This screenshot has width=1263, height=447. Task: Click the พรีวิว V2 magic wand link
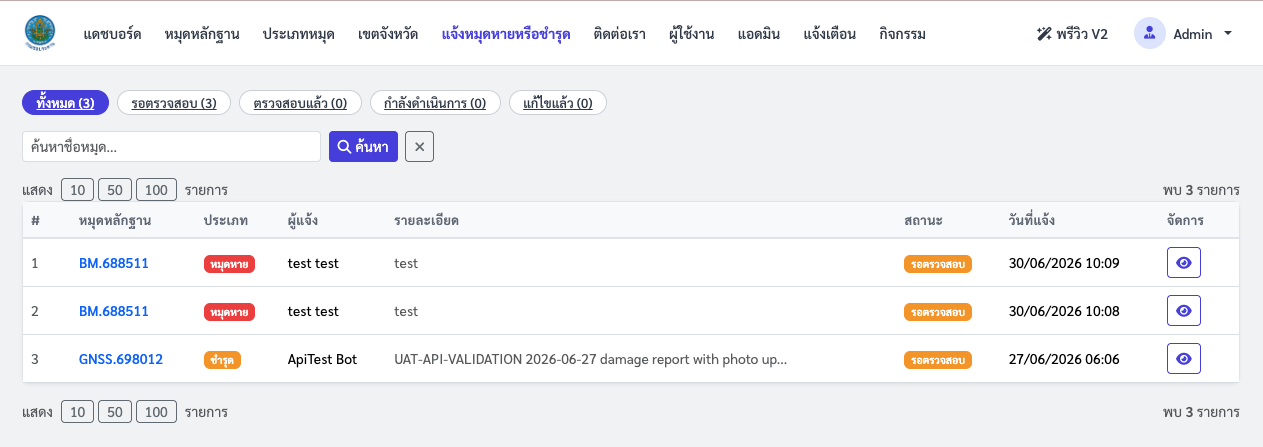pyautogui.click(x=1072, y=34)
